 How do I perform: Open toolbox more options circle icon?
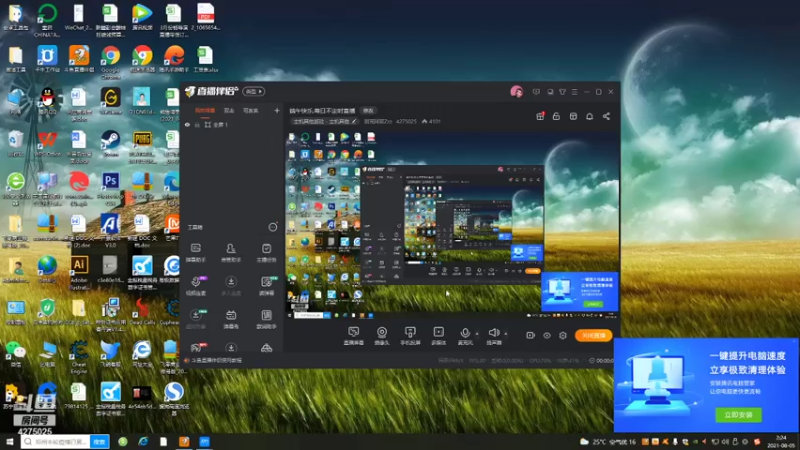pos(273,227)
